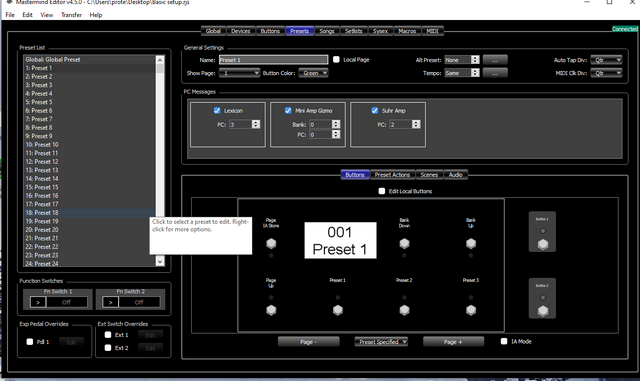Click the Preset 2 footswitch icon

click(404, 310)
